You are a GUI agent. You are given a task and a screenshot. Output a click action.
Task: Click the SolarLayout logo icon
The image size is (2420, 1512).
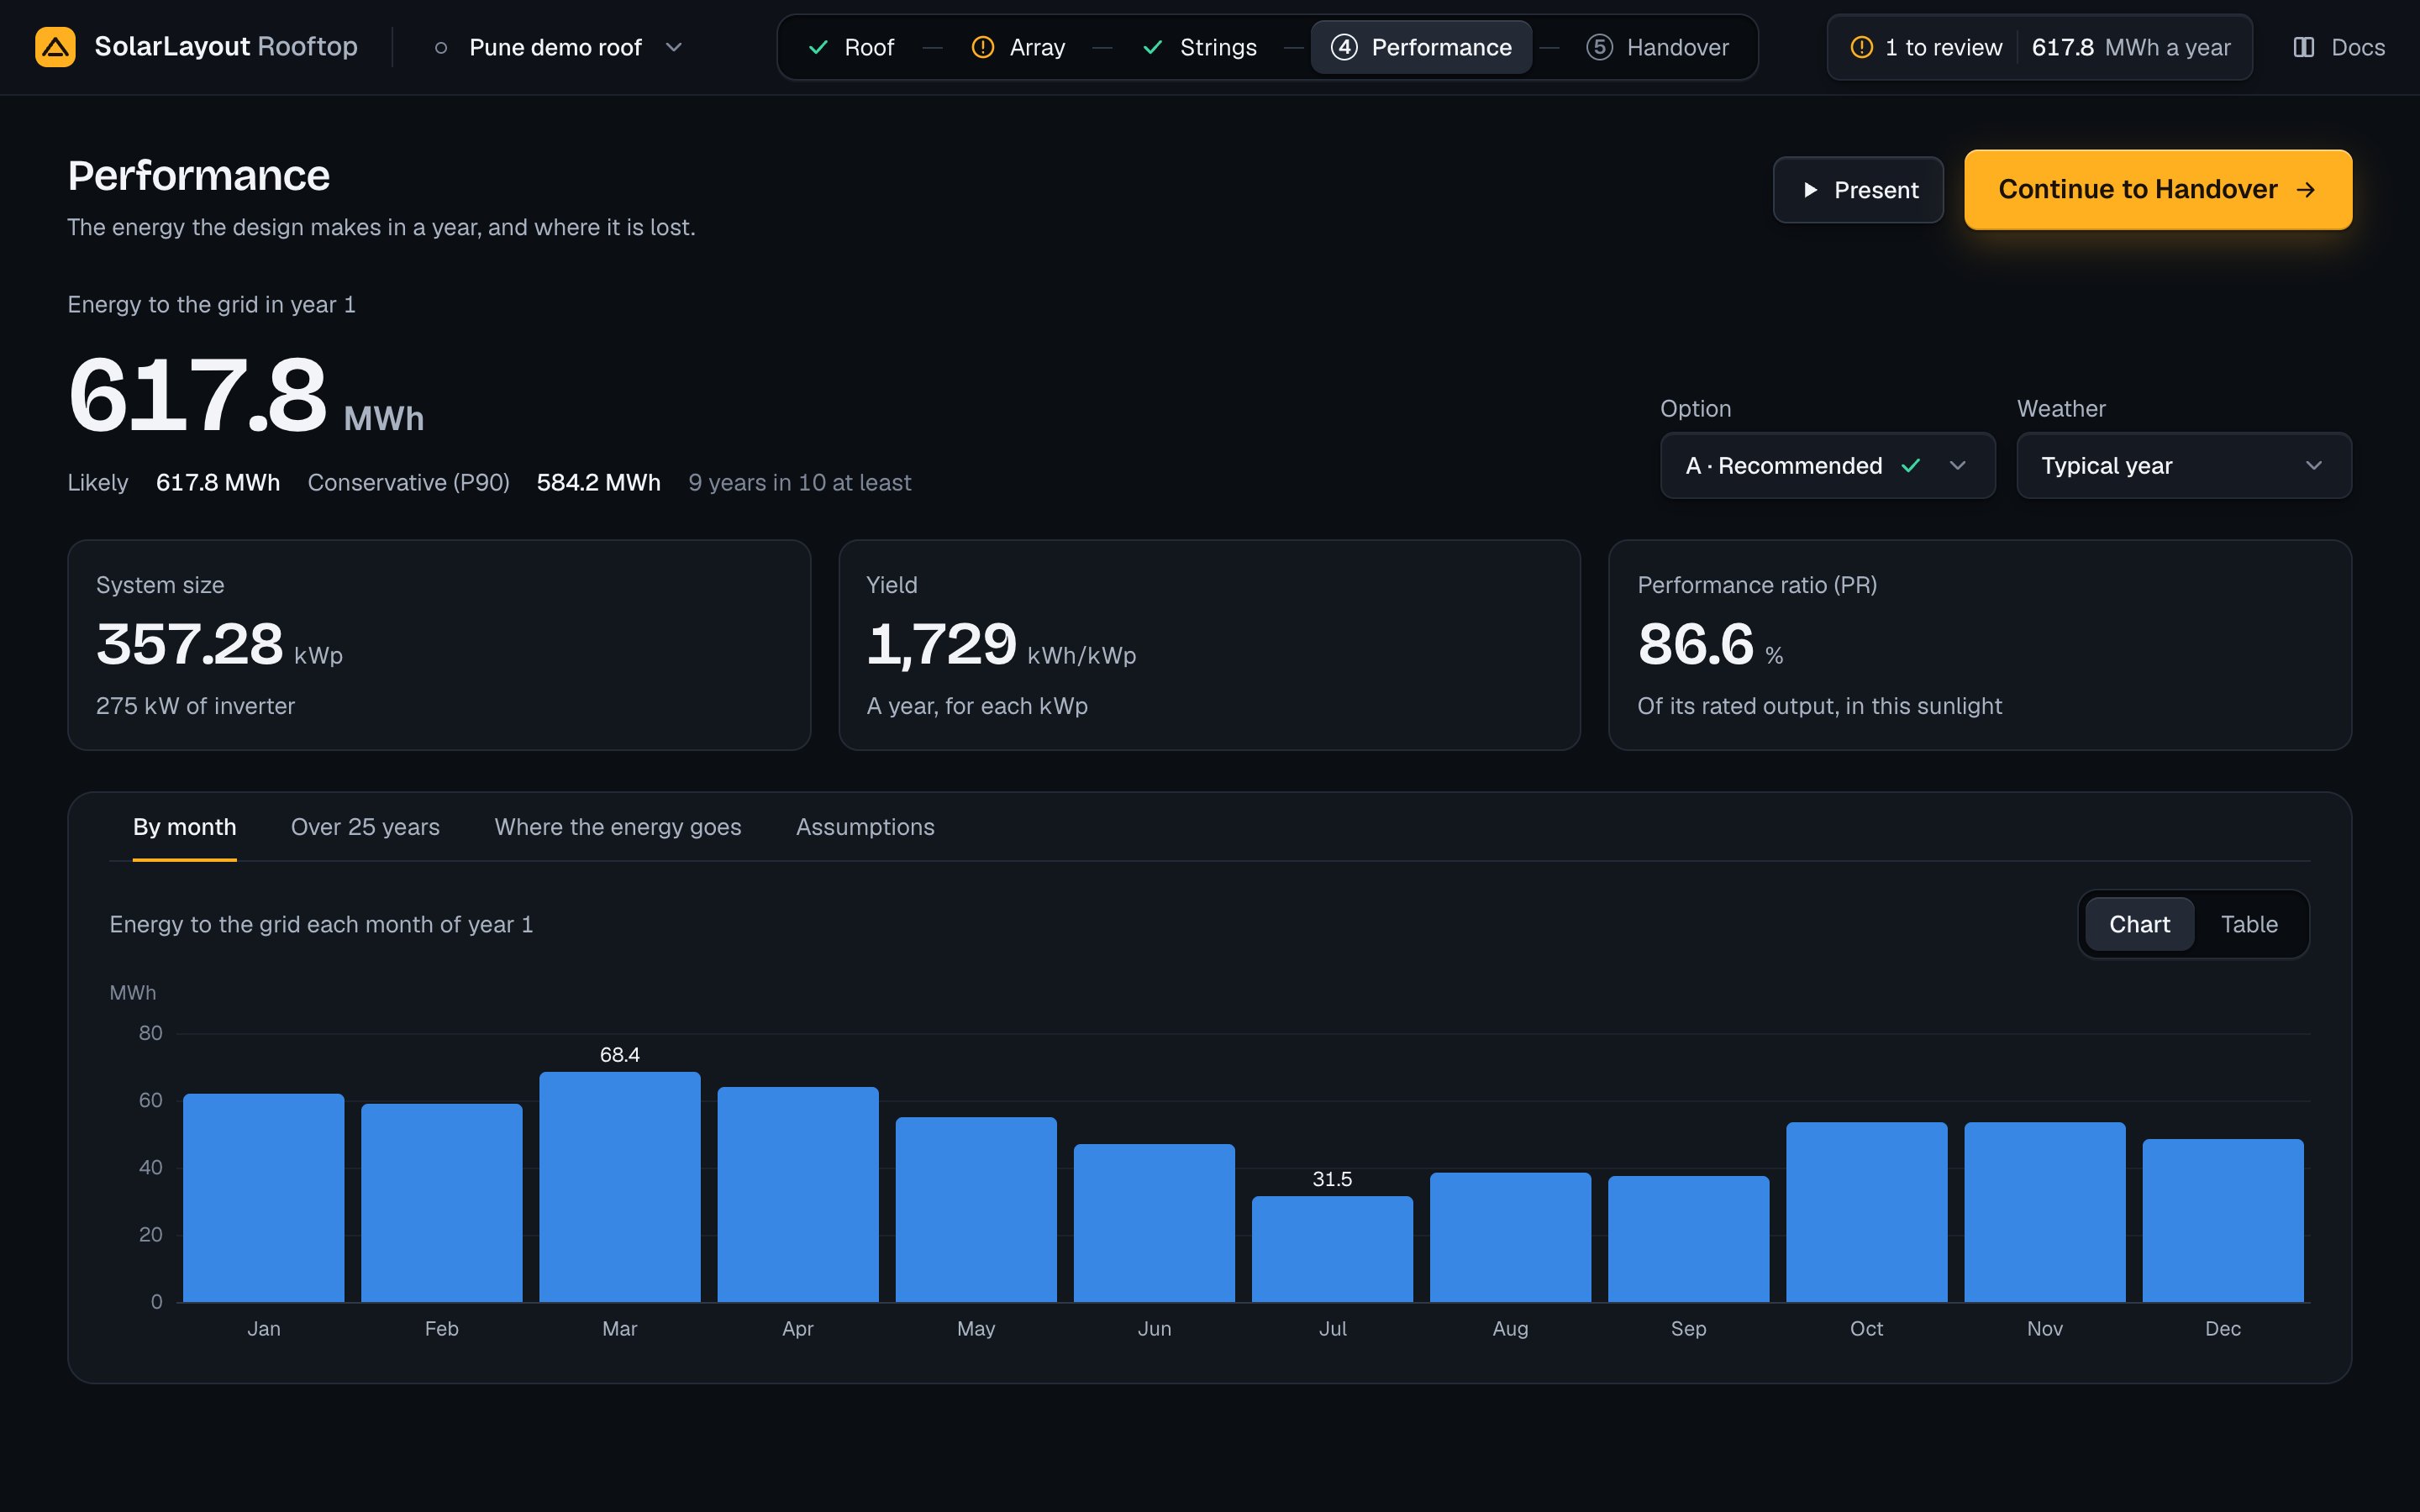pyautogui.click(x=55, y=47)
